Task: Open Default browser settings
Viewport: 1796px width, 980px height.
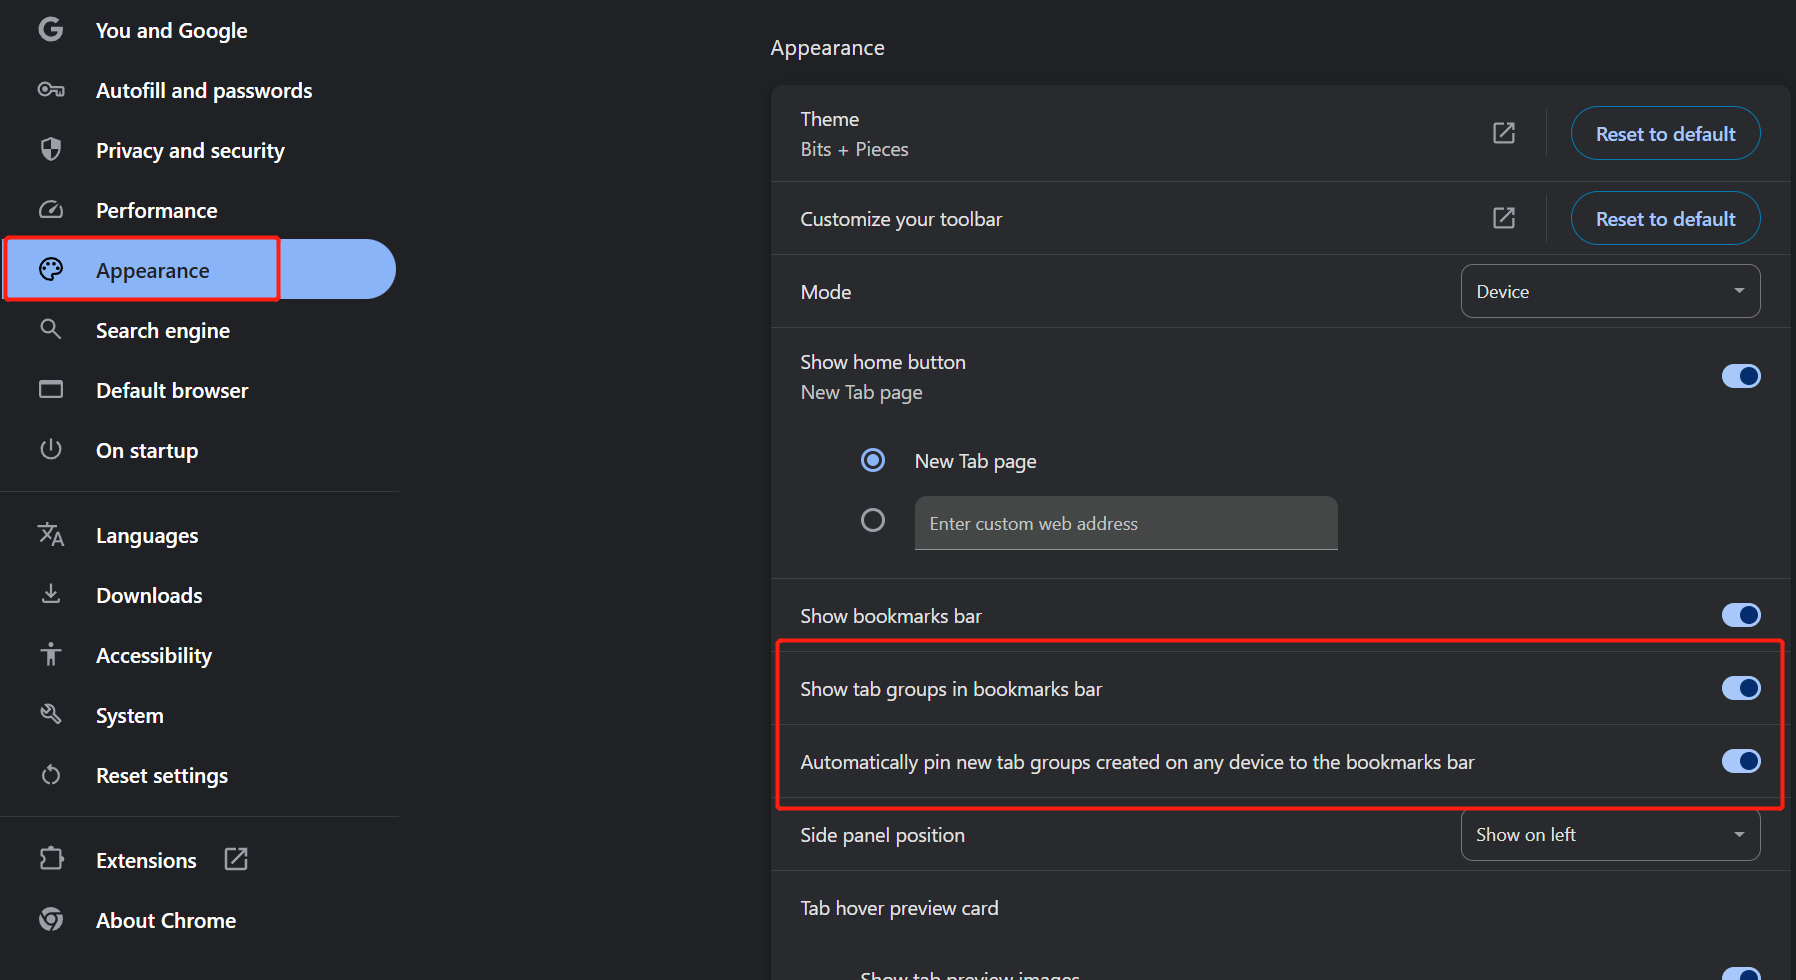Action: click(172, 391)
